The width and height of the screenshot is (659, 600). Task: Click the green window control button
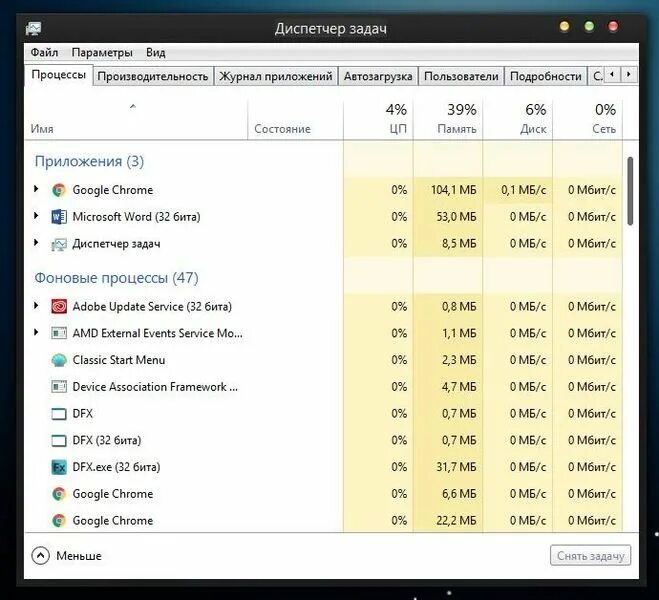tap(589, 26)
